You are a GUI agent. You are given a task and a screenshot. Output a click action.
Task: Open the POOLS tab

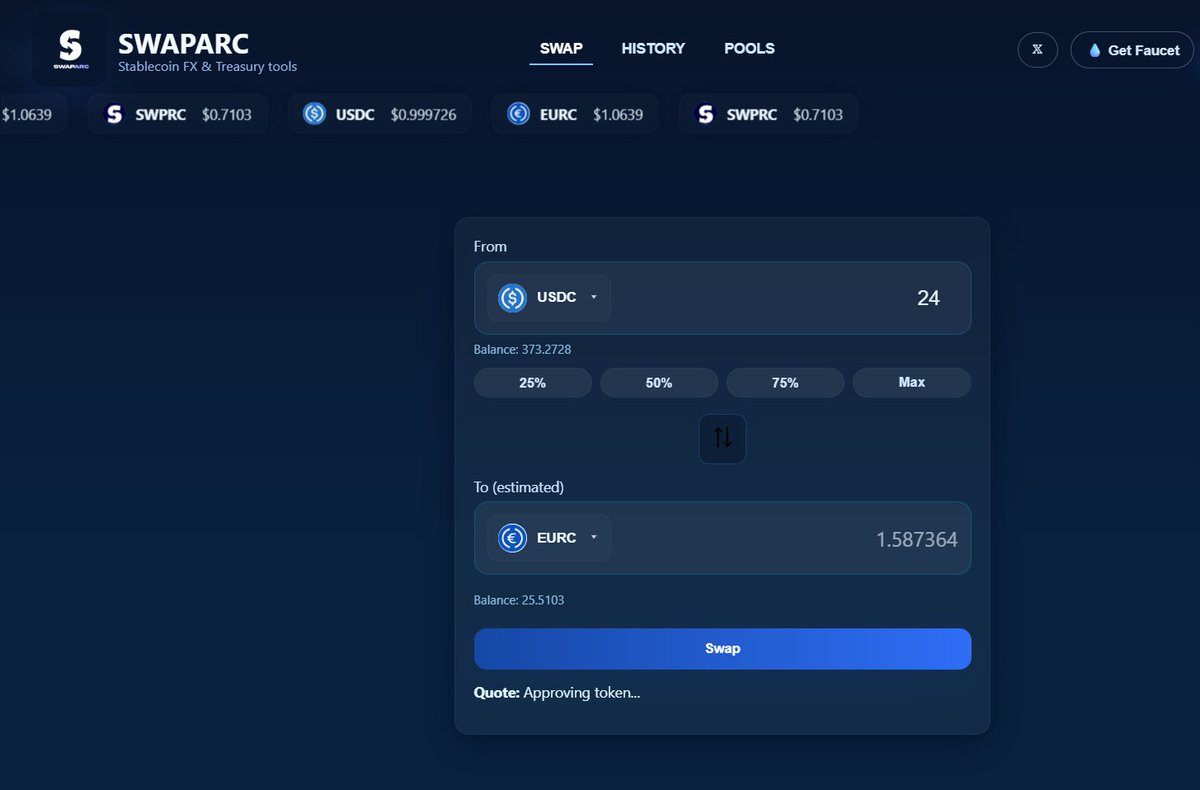749,48
